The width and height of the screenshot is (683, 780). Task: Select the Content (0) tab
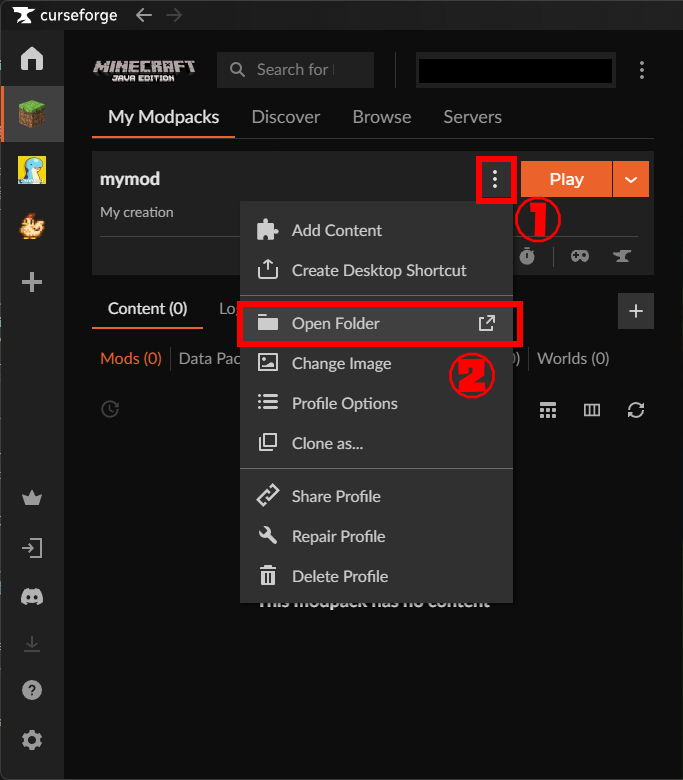[x=147, y=309]
